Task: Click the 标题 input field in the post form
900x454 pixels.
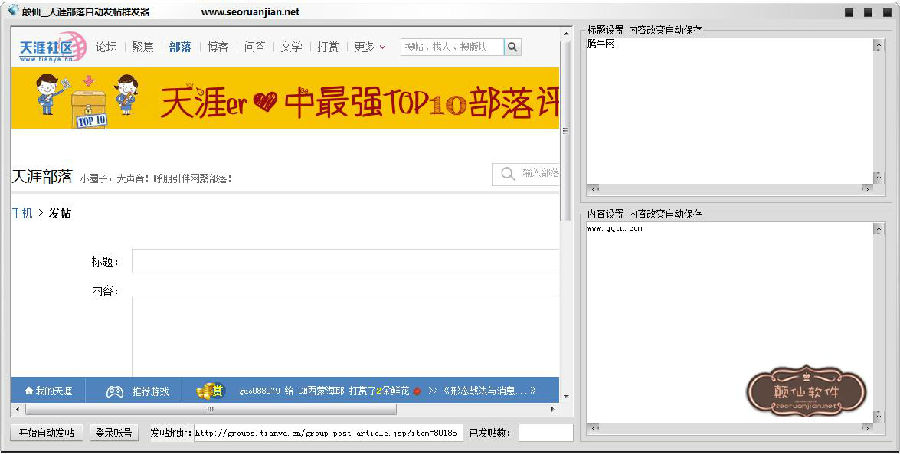Action: pyautogui.click(x=344, y=262)
